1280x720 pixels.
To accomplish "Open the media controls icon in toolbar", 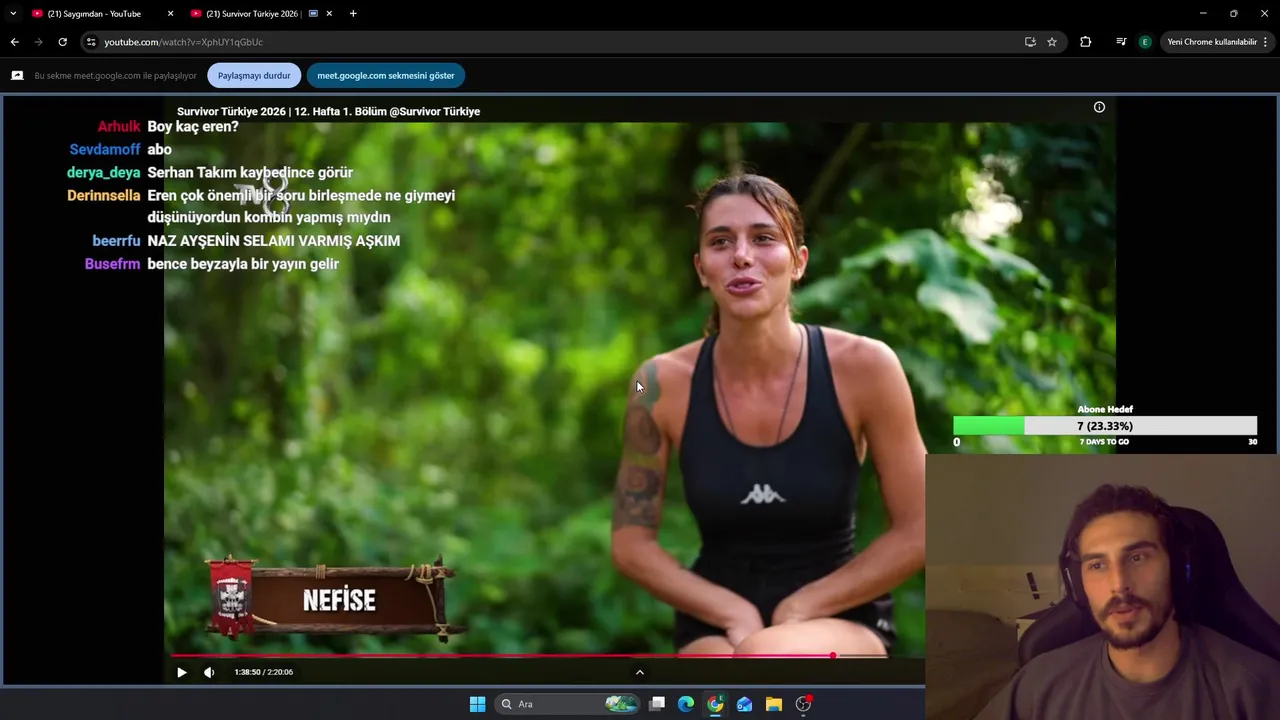I will click(1121, 42).
